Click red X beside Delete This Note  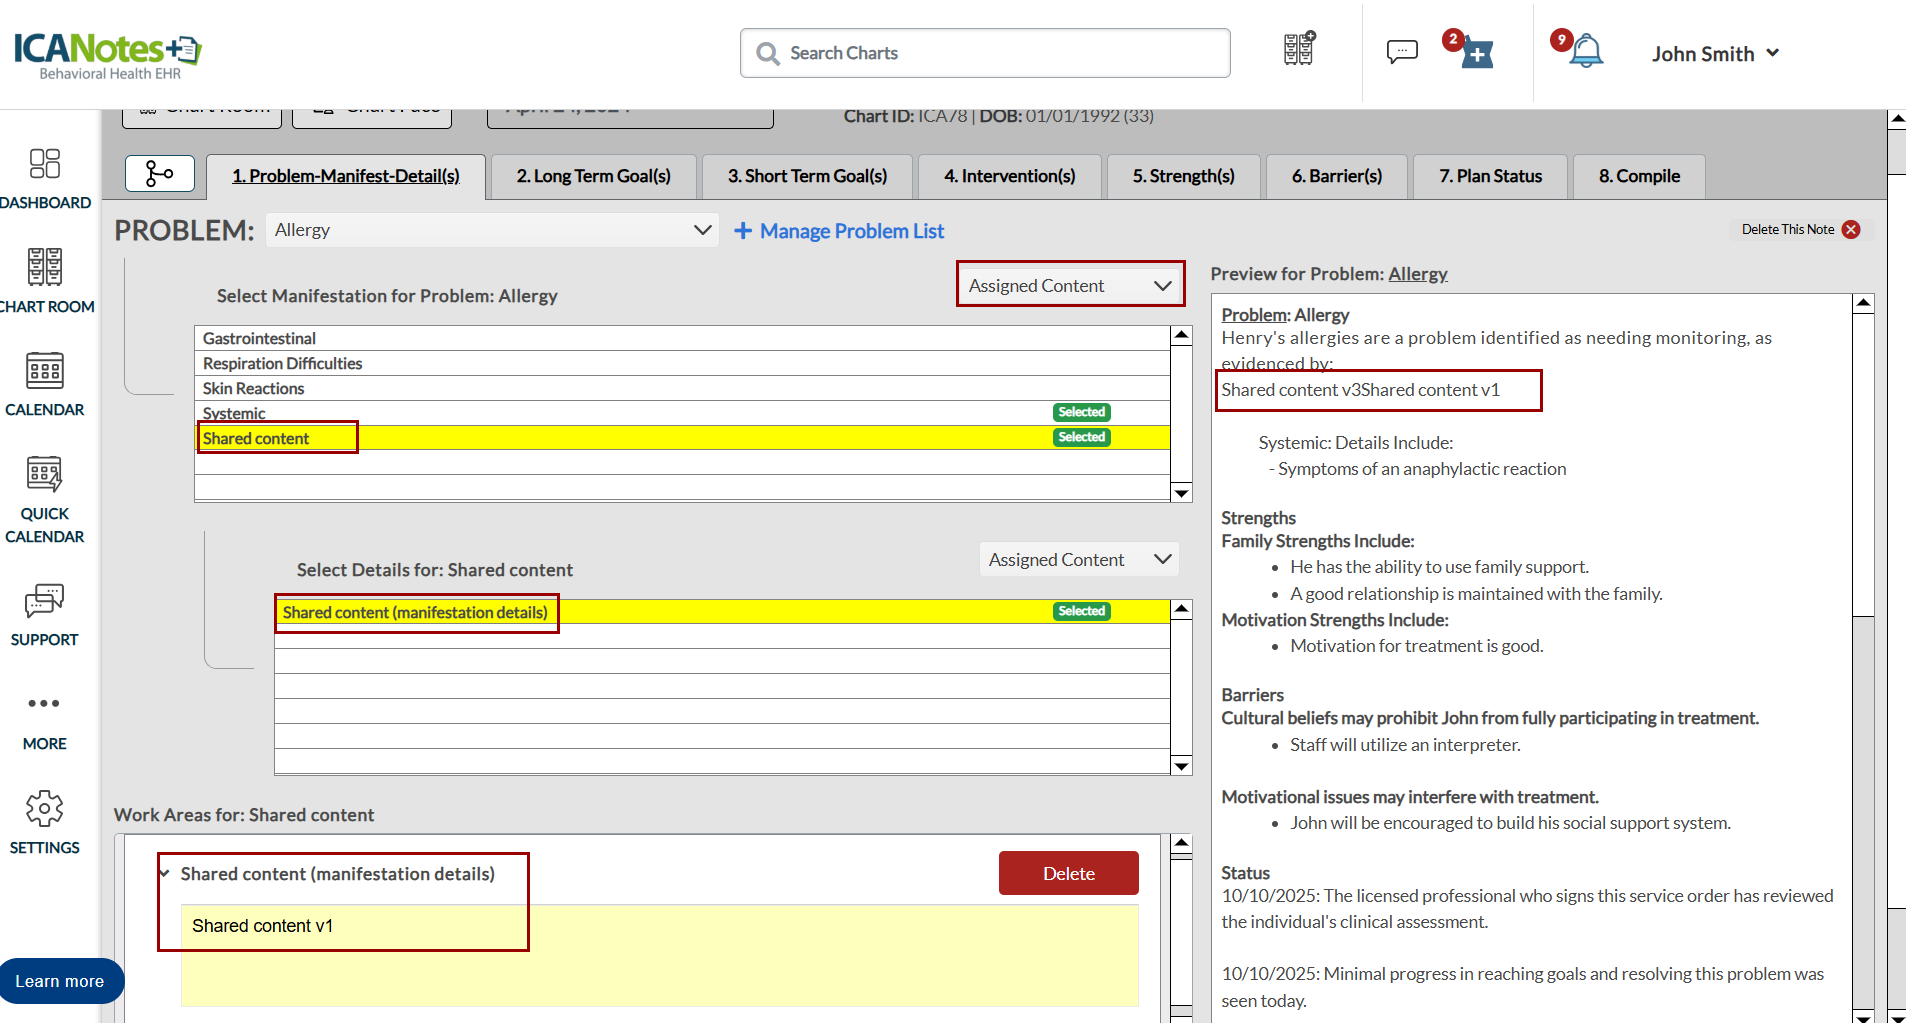point(1851,230)
